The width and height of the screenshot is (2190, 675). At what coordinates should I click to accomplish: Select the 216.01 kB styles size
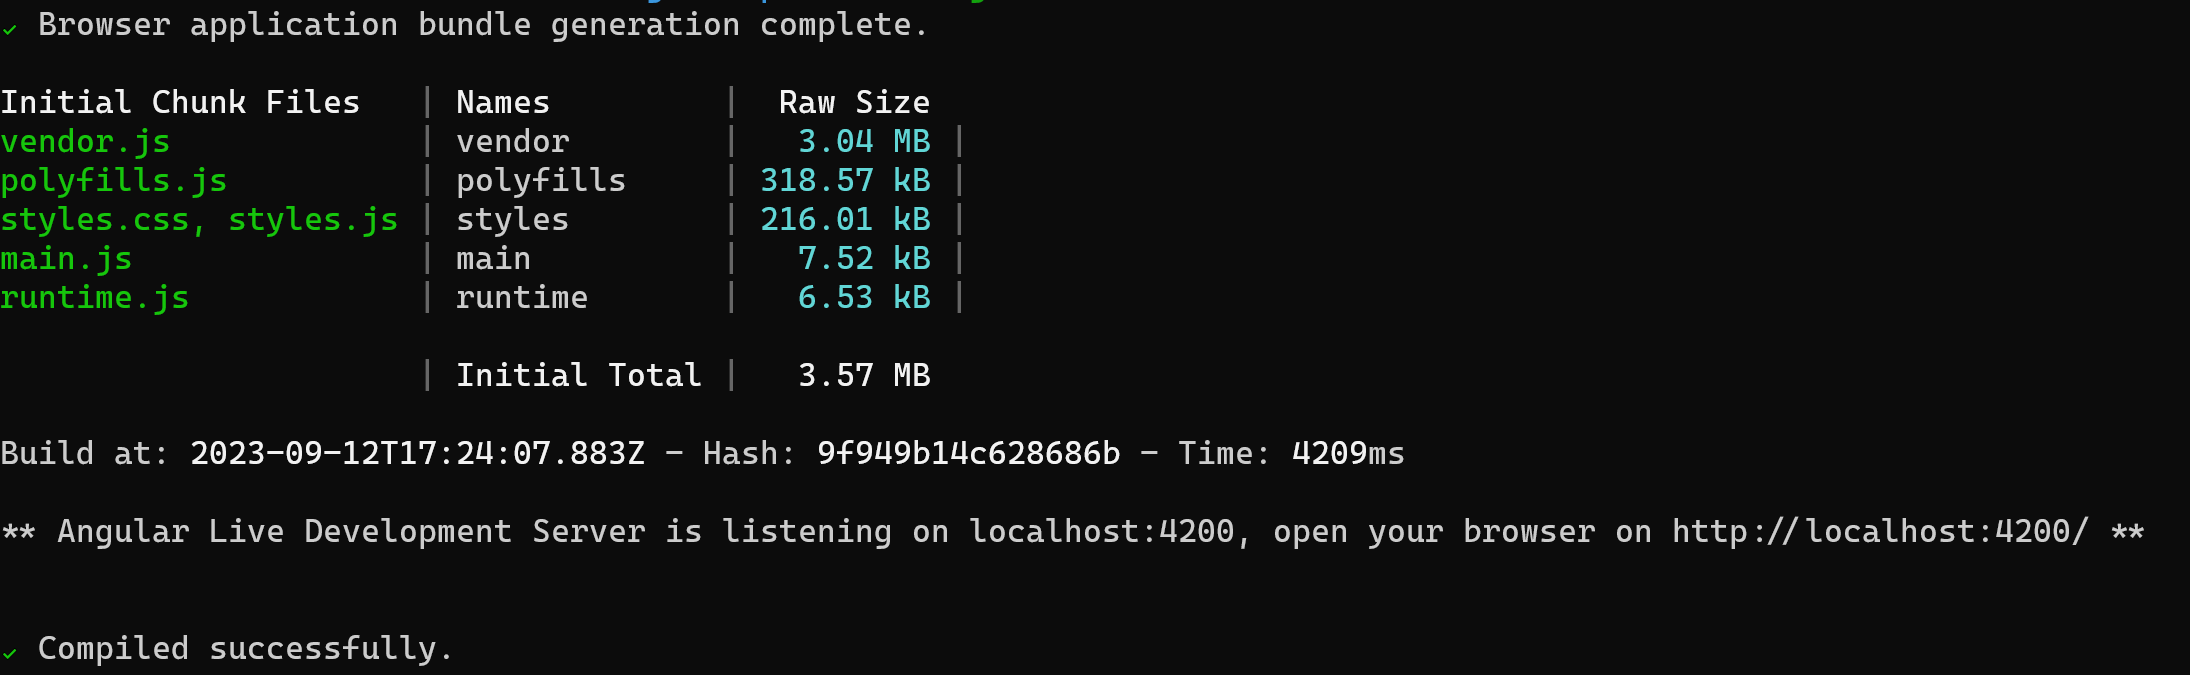845,219
